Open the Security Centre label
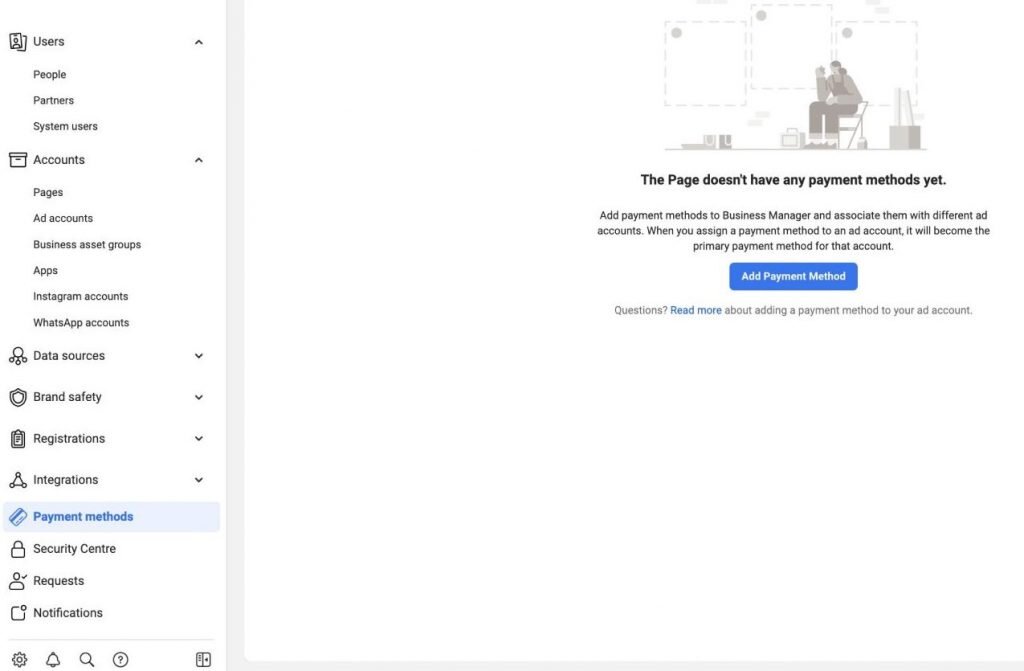Image resolution: width=1024 pixels, height=671 pixels. coord(74,549)
